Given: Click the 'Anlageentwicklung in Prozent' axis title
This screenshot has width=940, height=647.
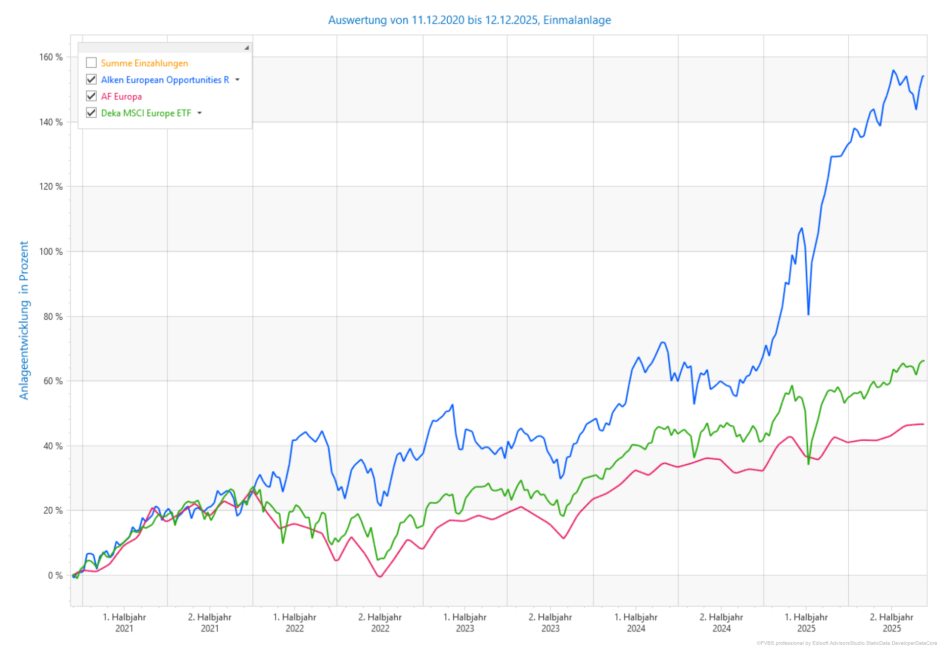Looking at the screenshot, I should click(24, 320).
